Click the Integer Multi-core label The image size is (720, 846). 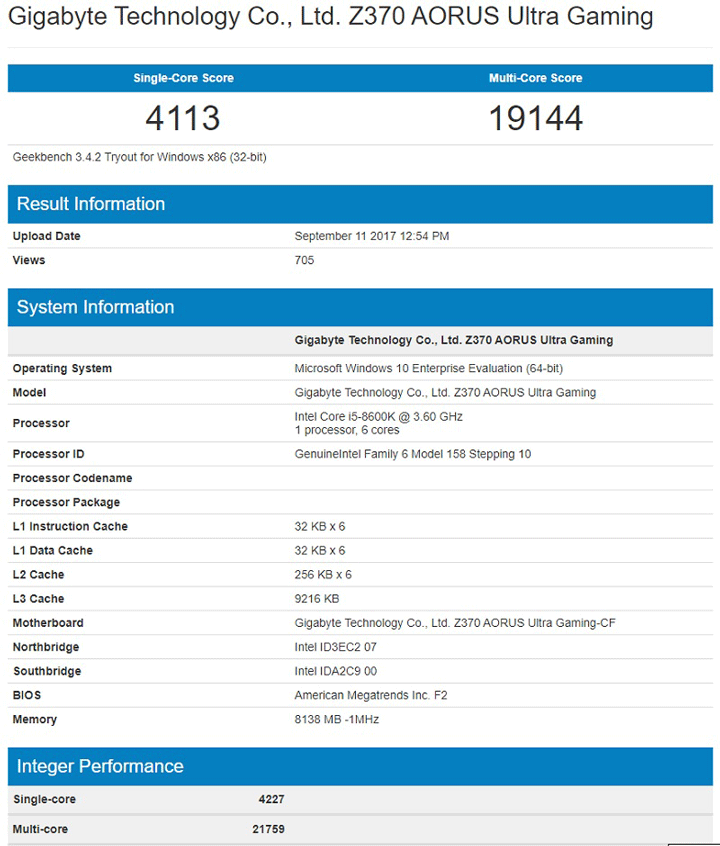pyautogui.click(x=40, y=829)
